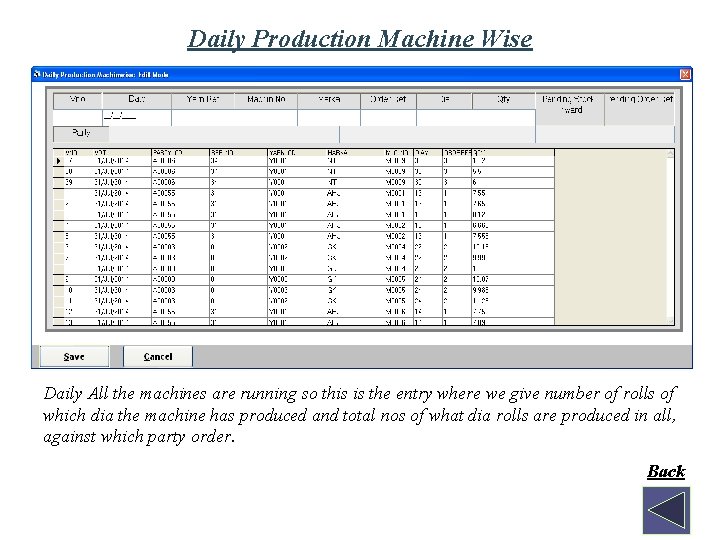Click the PARTY CD column header
The width and height of the screenshot is (720, 540).
pyautogui.click(x=180, y=152)
